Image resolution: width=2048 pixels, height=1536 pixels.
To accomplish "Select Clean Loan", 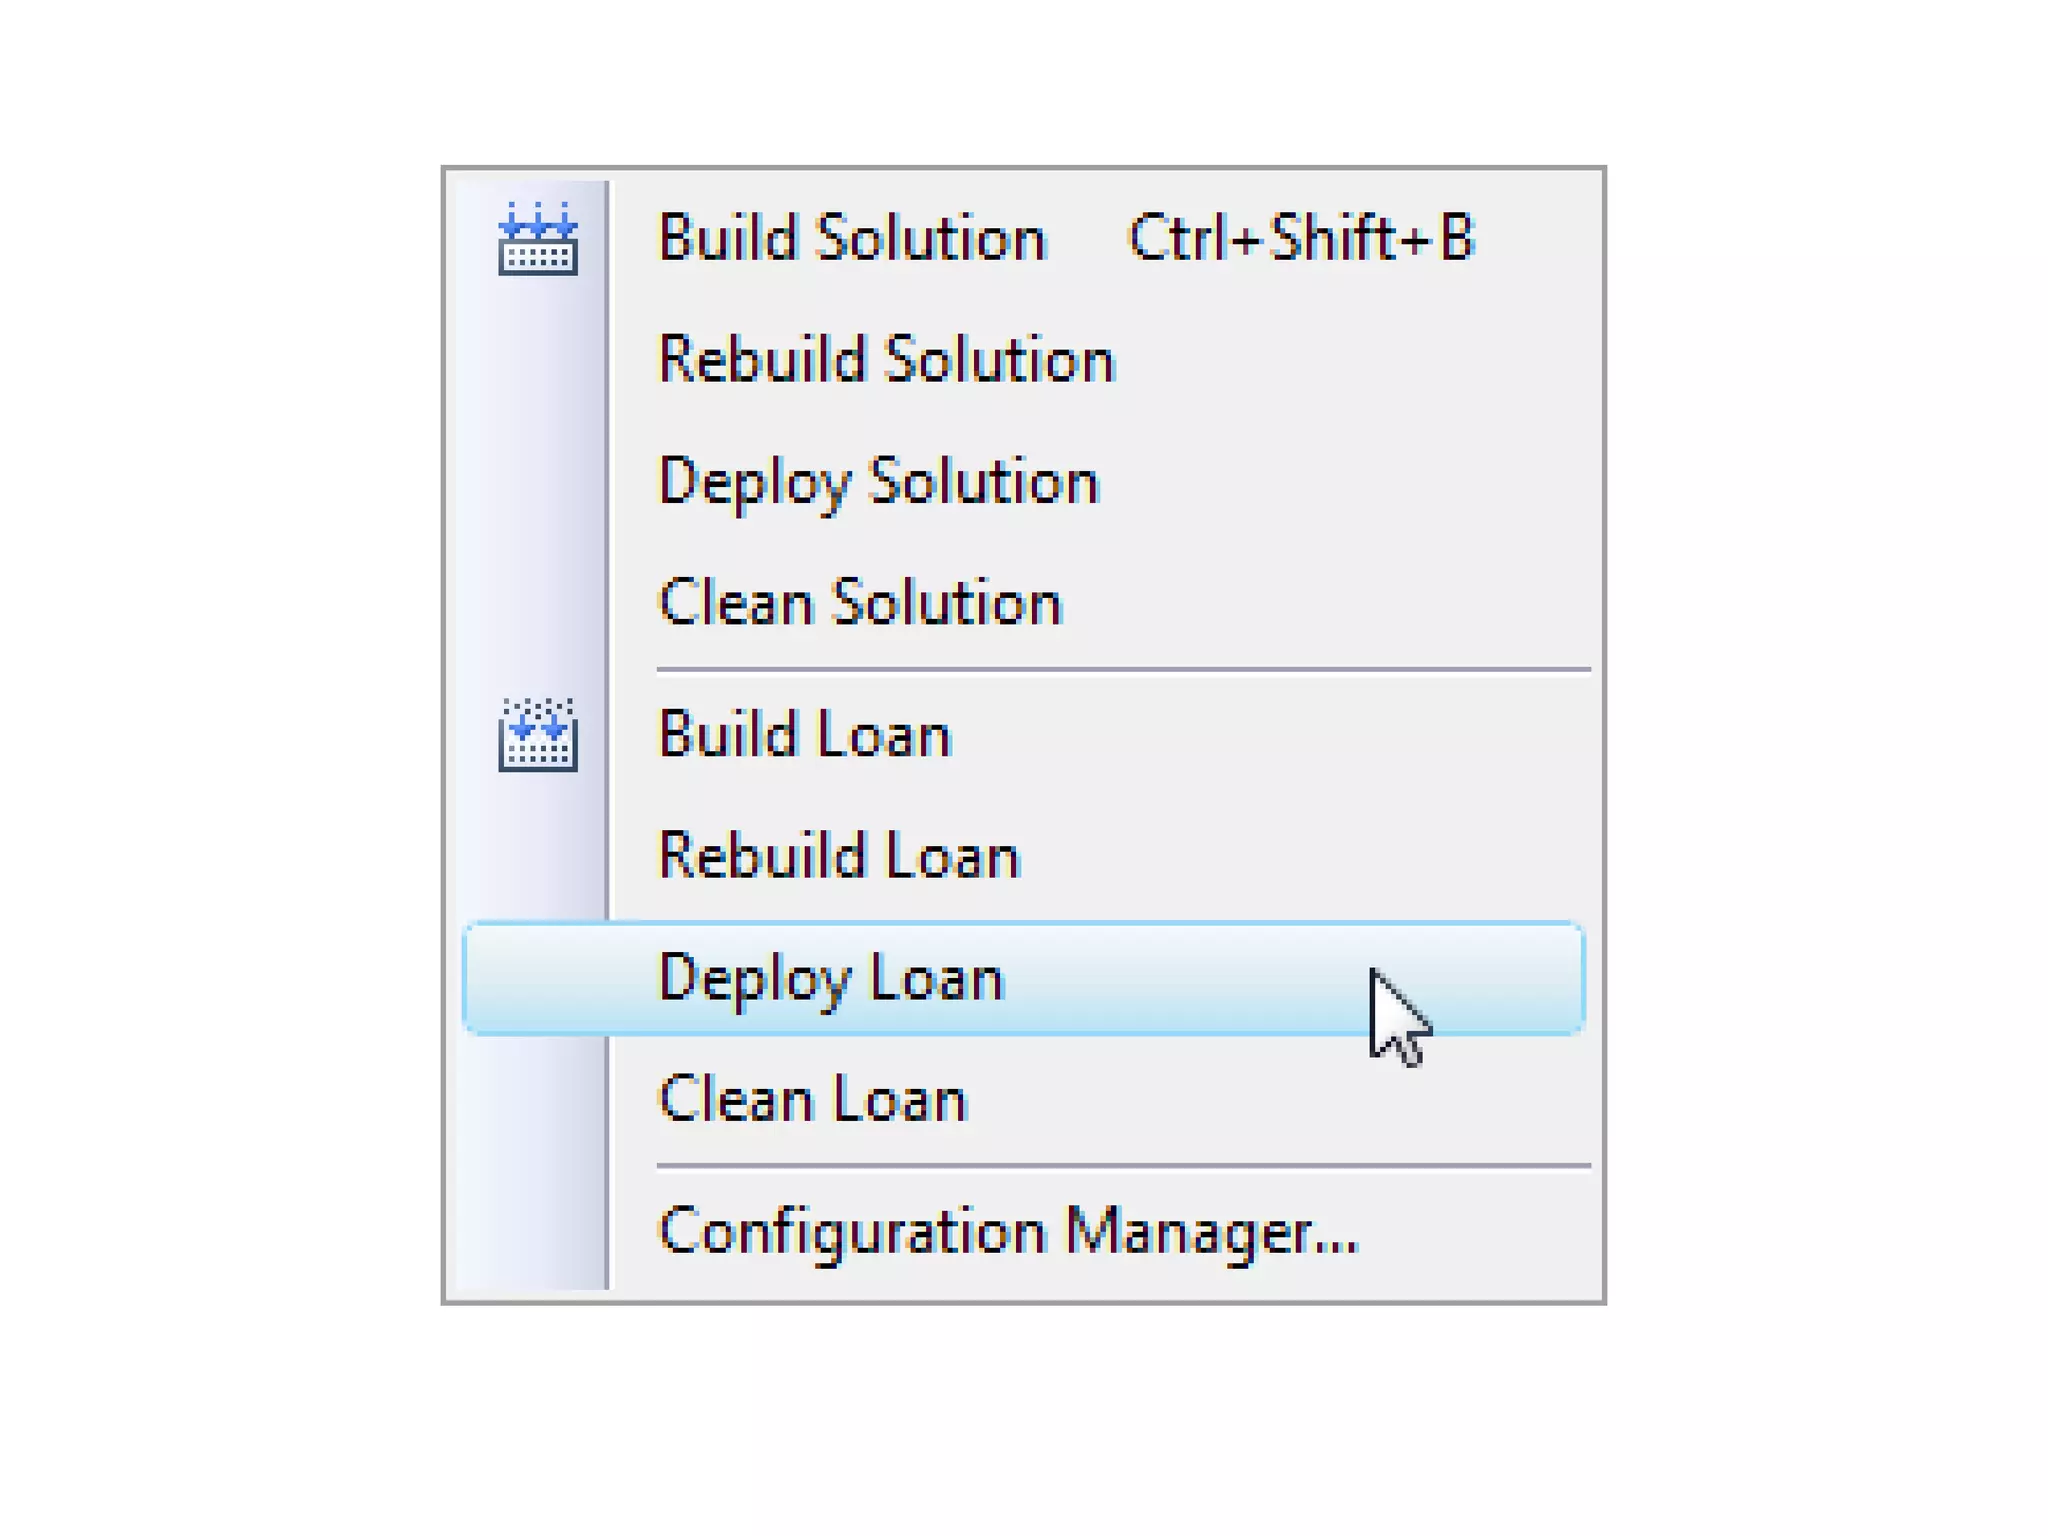I will click(x=1024, y=1099).
